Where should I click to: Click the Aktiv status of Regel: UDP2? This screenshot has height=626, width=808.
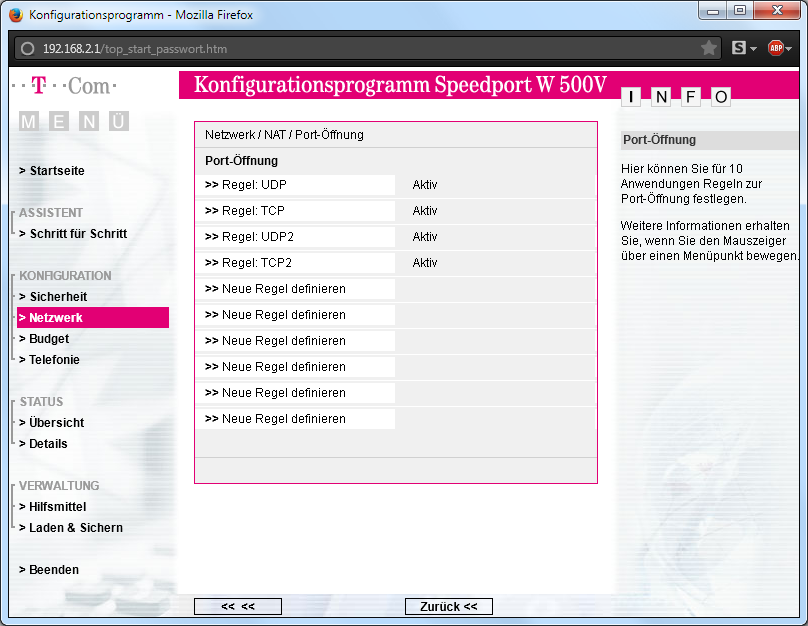[x=425, y=237]
